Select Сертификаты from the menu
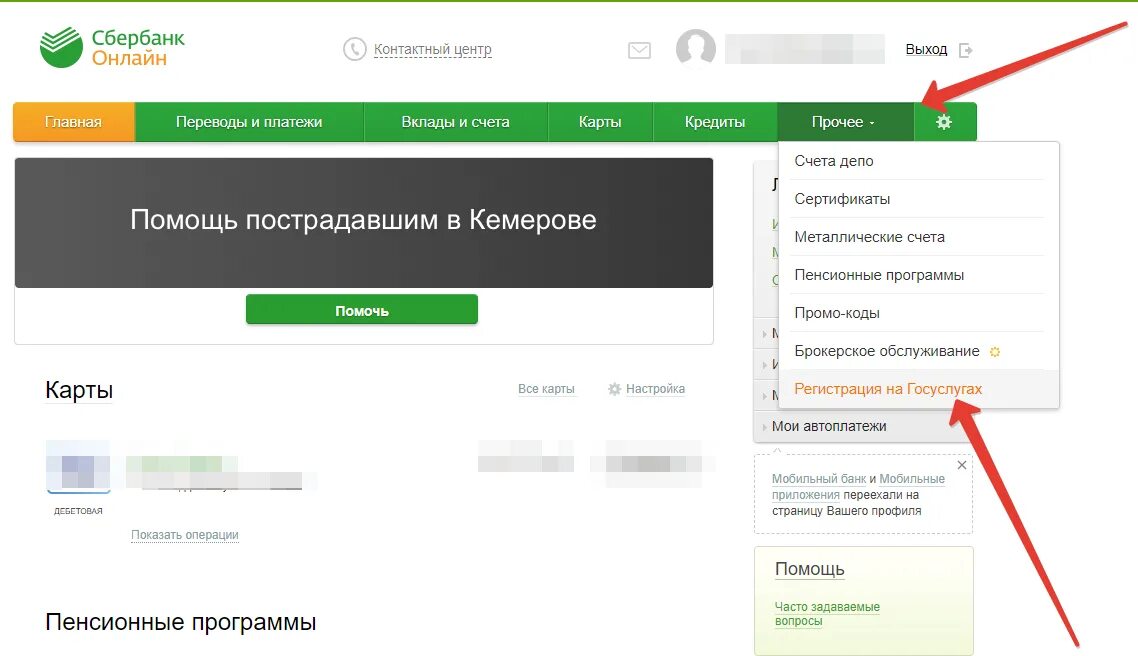This screenshot has height=656, width=1138. pos(918,199)
